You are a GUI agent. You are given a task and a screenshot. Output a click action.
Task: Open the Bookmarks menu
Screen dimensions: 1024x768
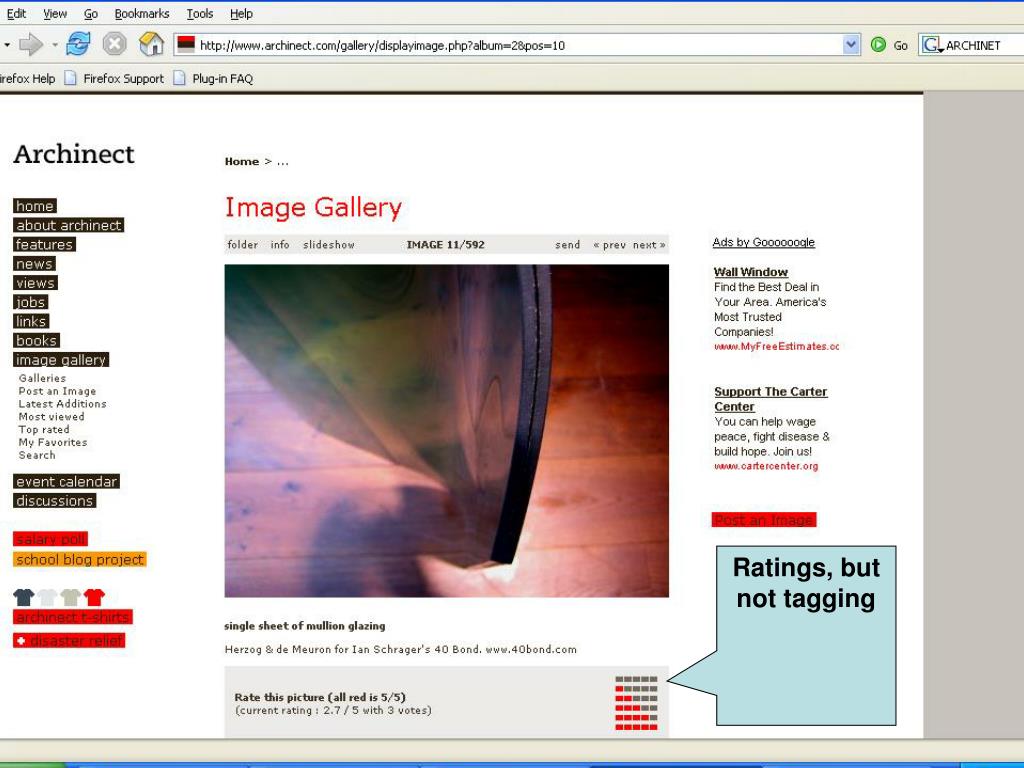(142, 14)
